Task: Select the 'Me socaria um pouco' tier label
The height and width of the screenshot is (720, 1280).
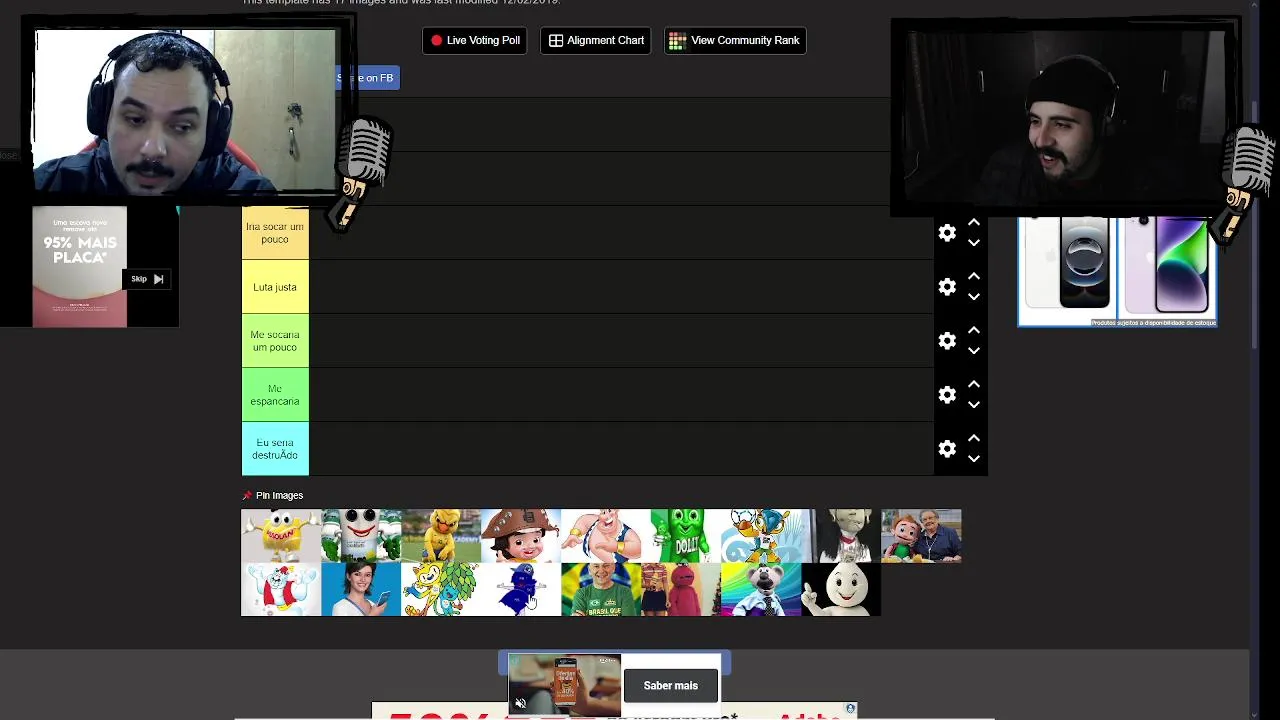Action: click(275, 341)
